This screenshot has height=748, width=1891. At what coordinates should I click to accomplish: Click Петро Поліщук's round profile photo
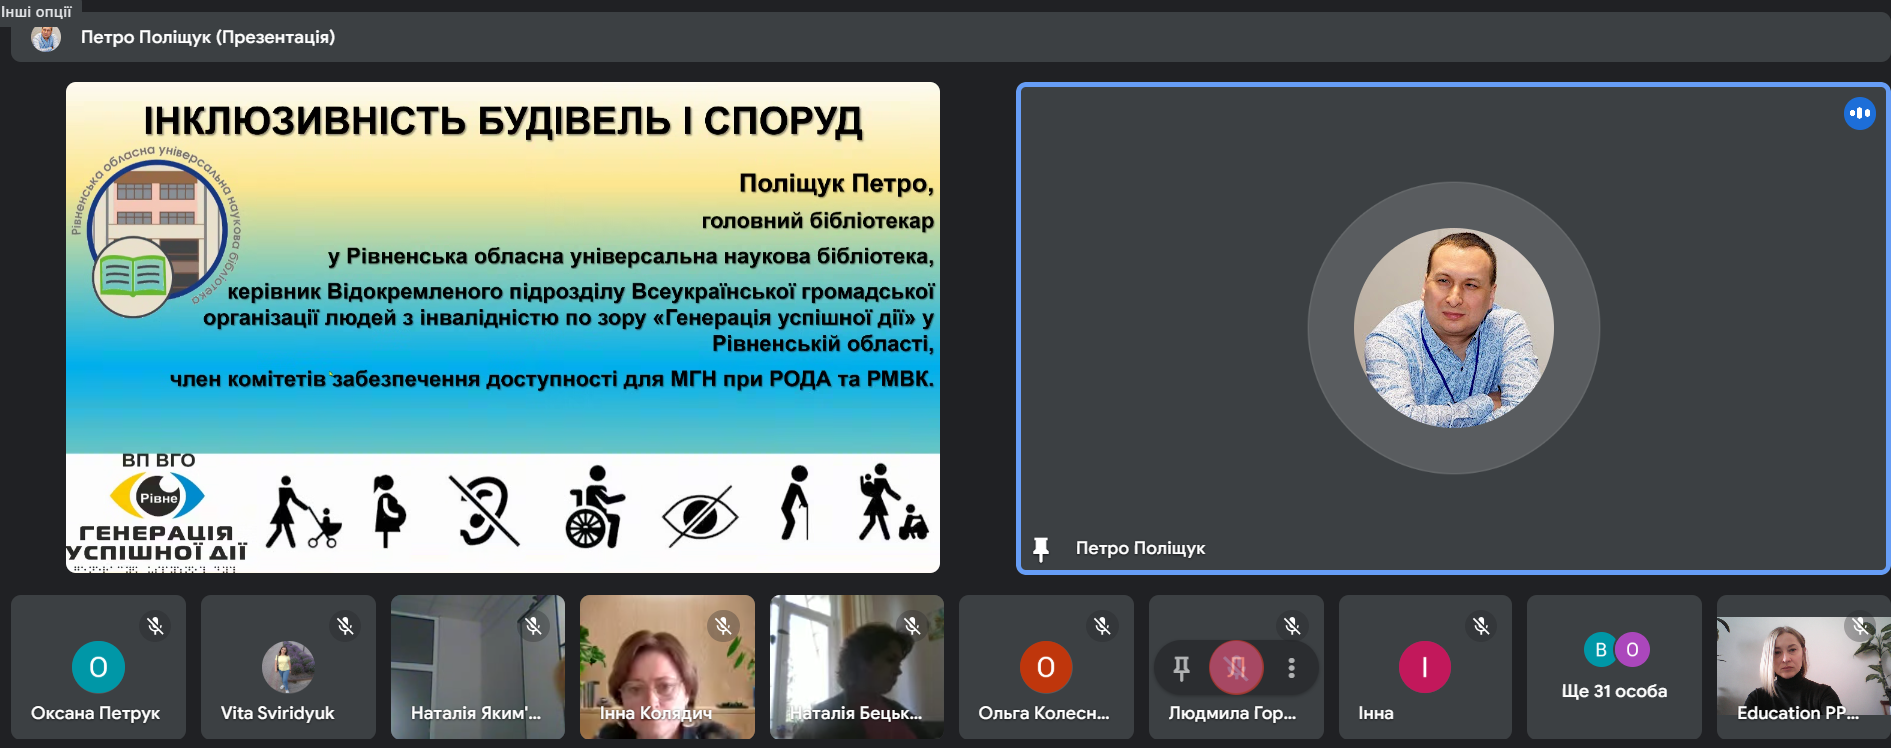pyautogui.click(x=1453, y=328)
